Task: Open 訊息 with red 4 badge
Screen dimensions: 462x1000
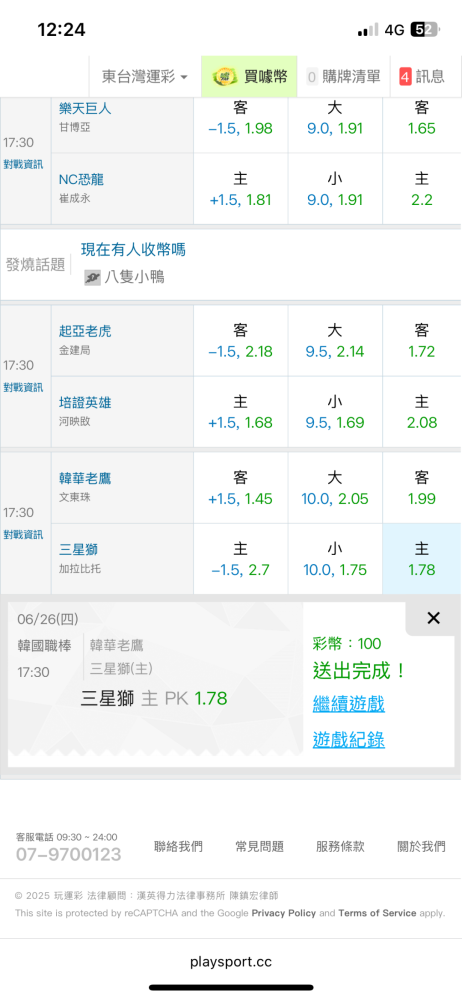Action: click(x=422, y=77)
